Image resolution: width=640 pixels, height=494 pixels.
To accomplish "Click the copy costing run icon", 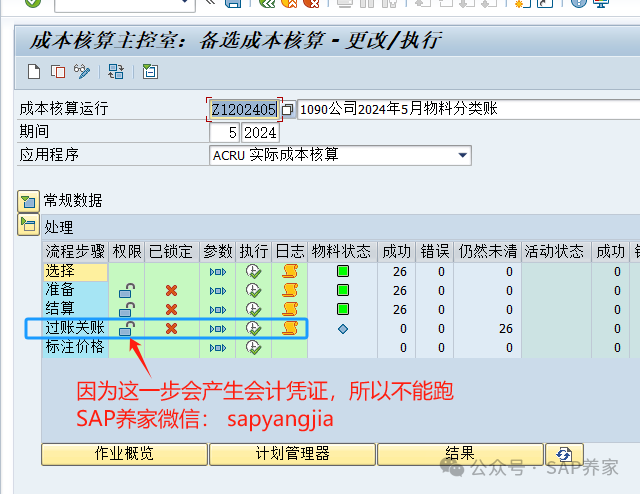I will [x=58, y=72].
